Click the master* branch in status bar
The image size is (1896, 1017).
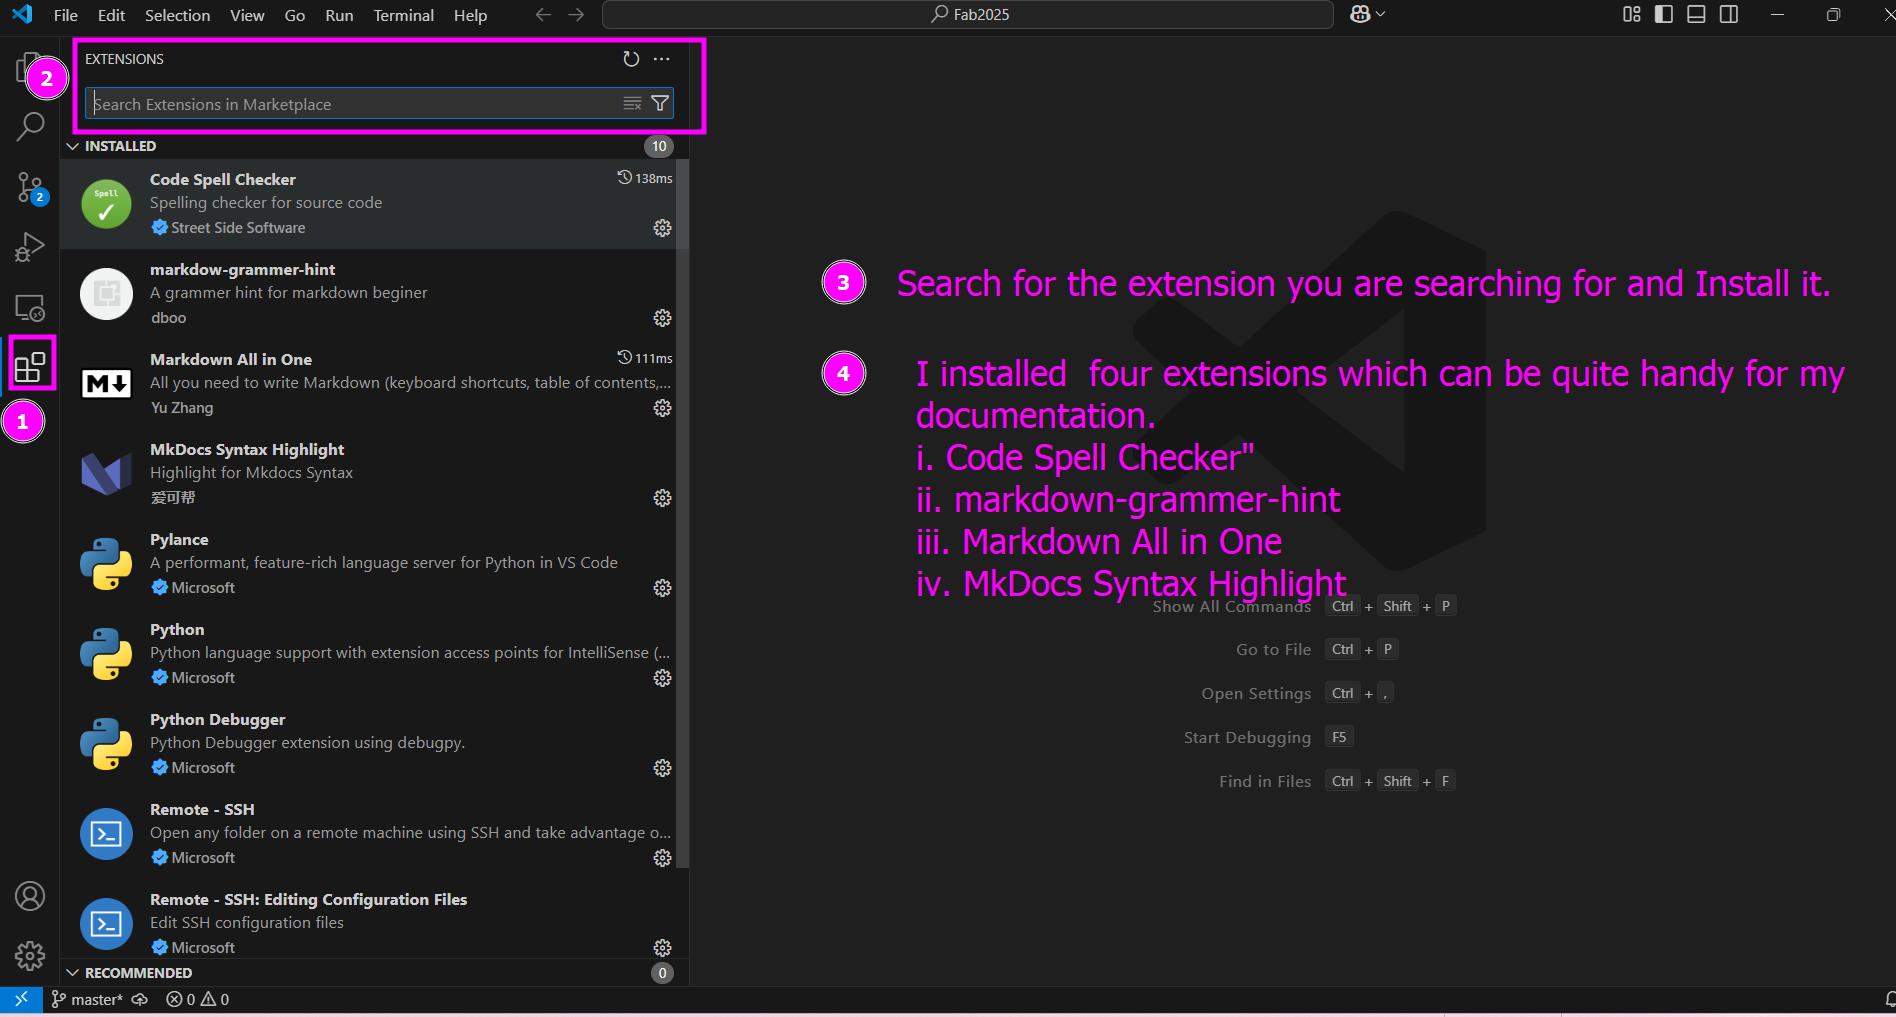(87, 999)
